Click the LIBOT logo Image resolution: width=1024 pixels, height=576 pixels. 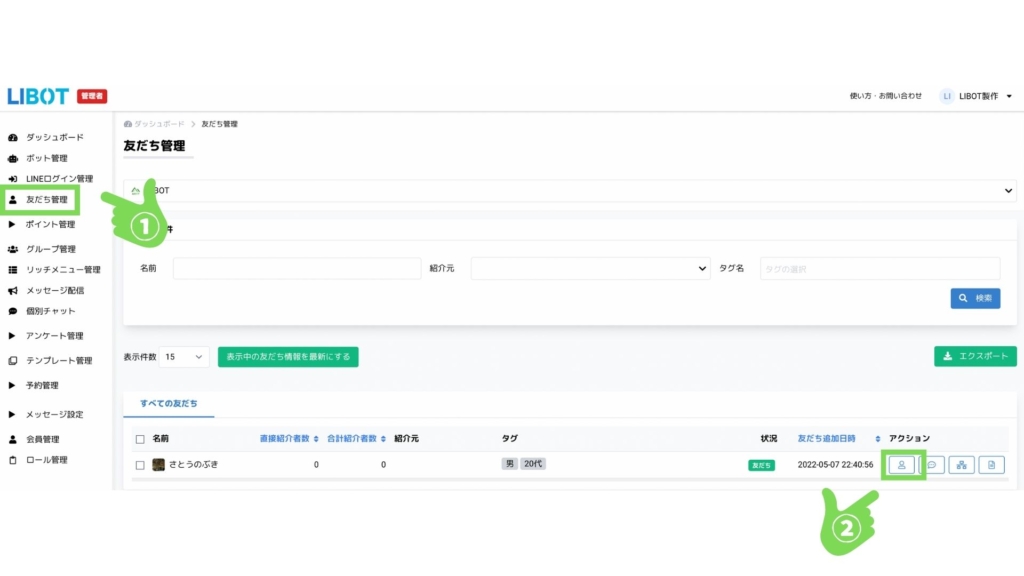pos(38,96)
